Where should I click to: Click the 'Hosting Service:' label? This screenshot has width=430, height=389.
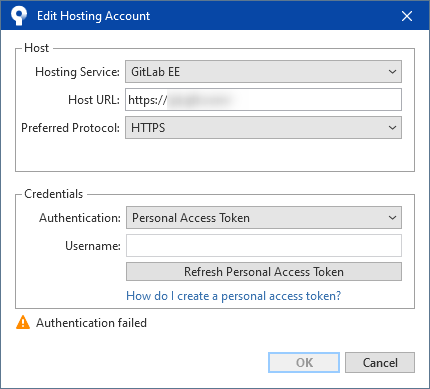coord(77,72)
